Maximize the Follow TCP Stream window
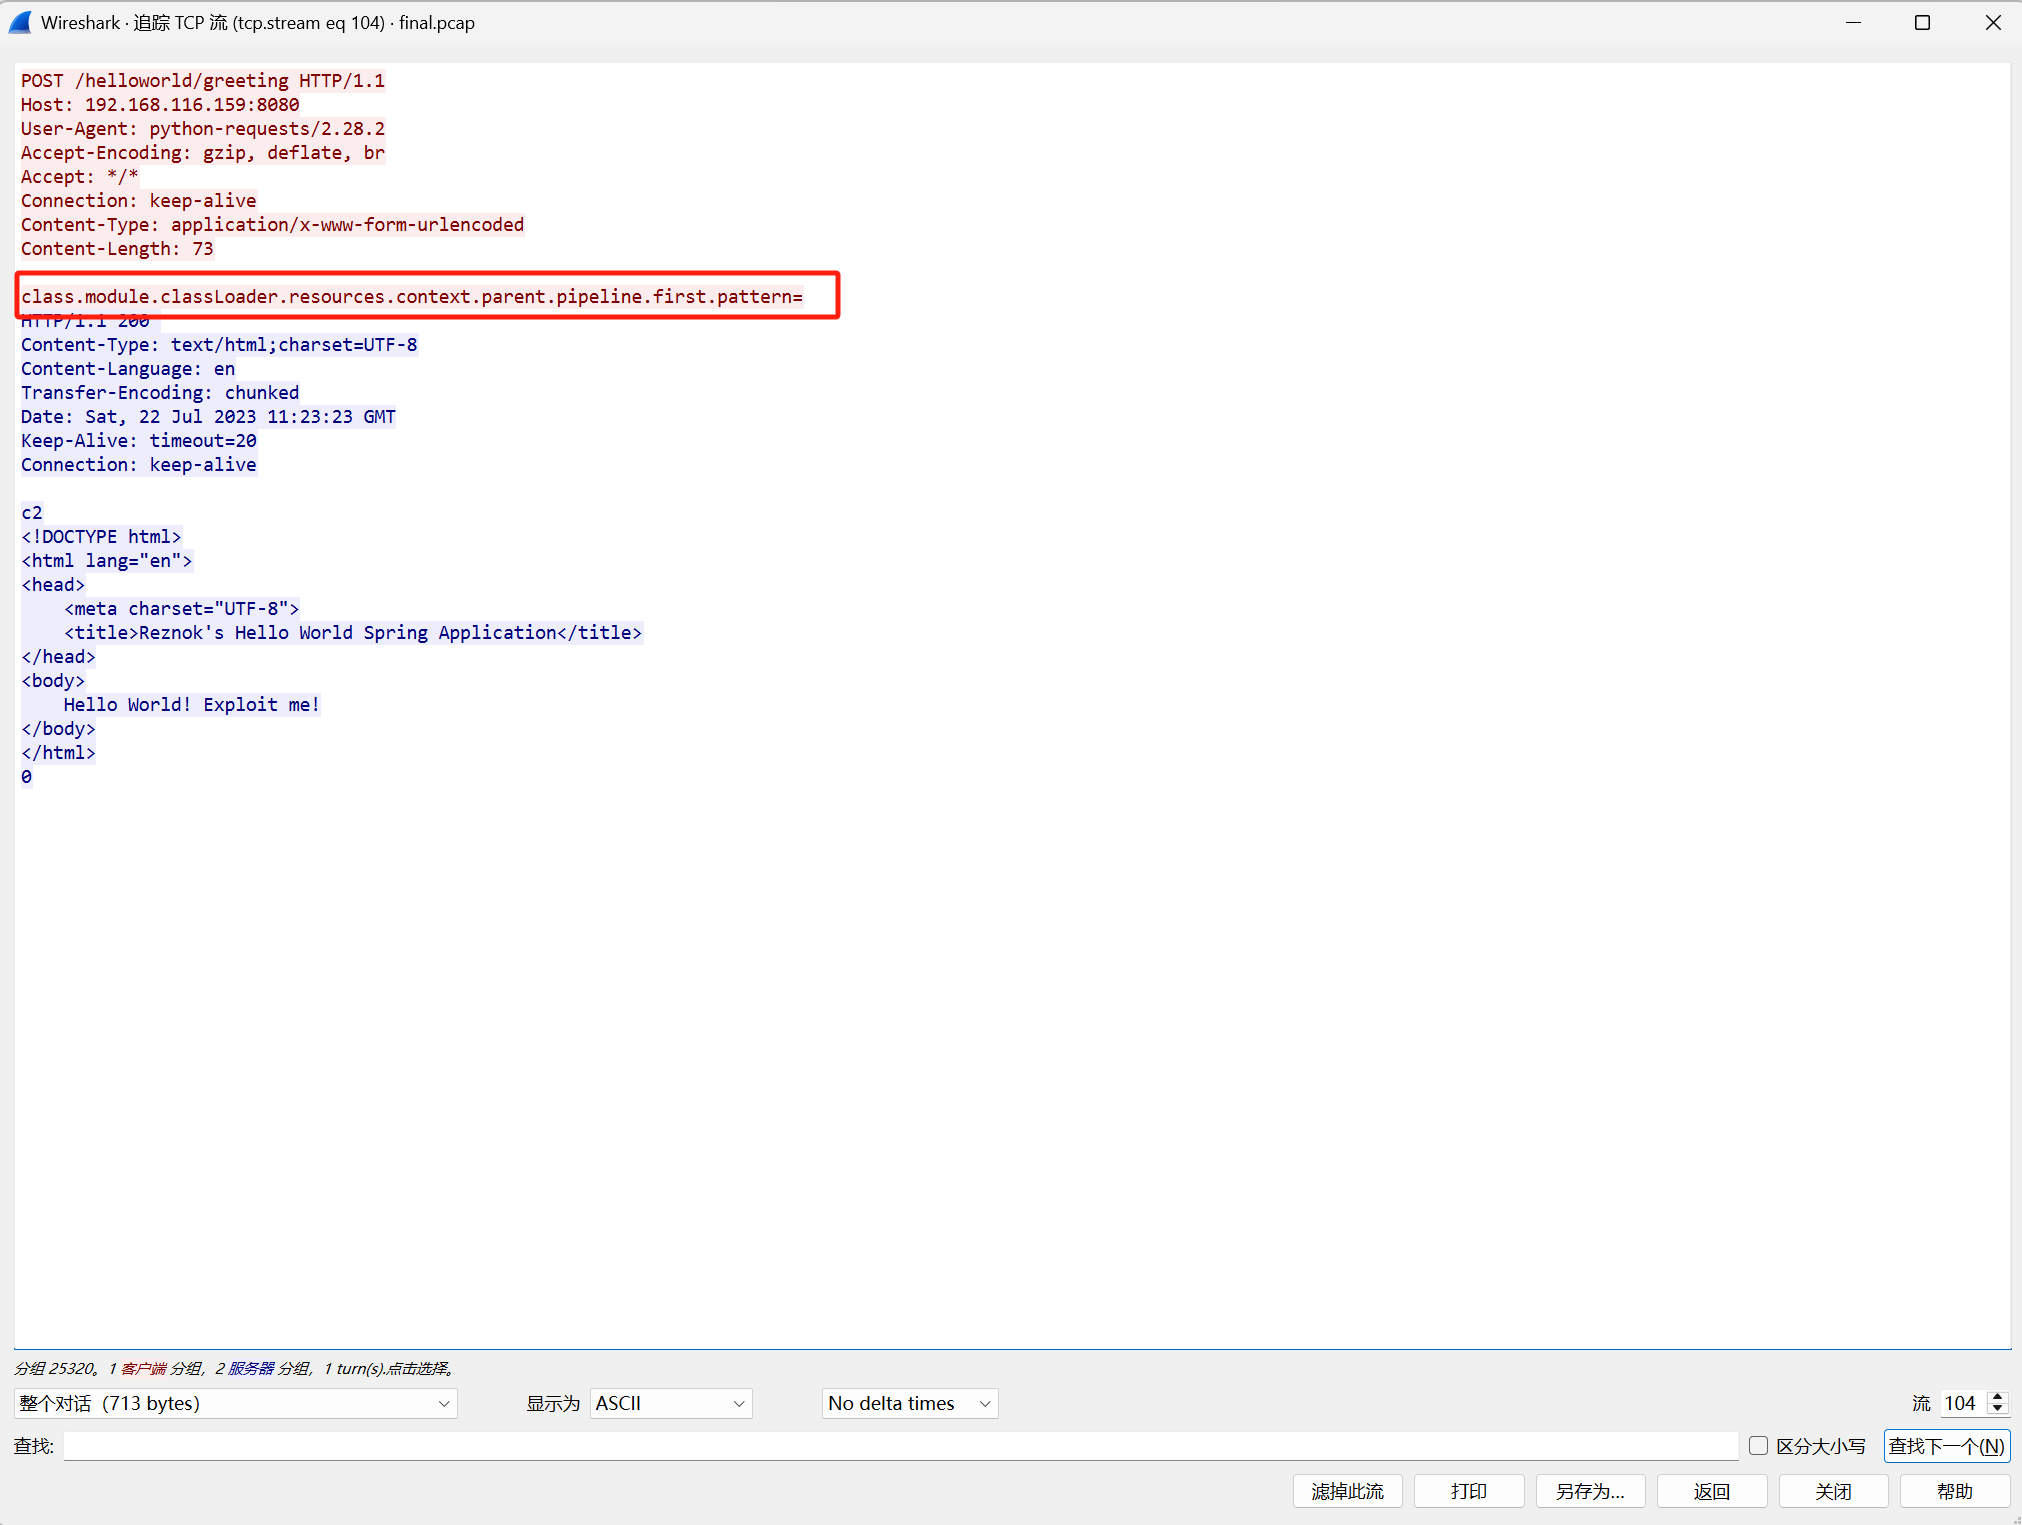 point(1922,22)
